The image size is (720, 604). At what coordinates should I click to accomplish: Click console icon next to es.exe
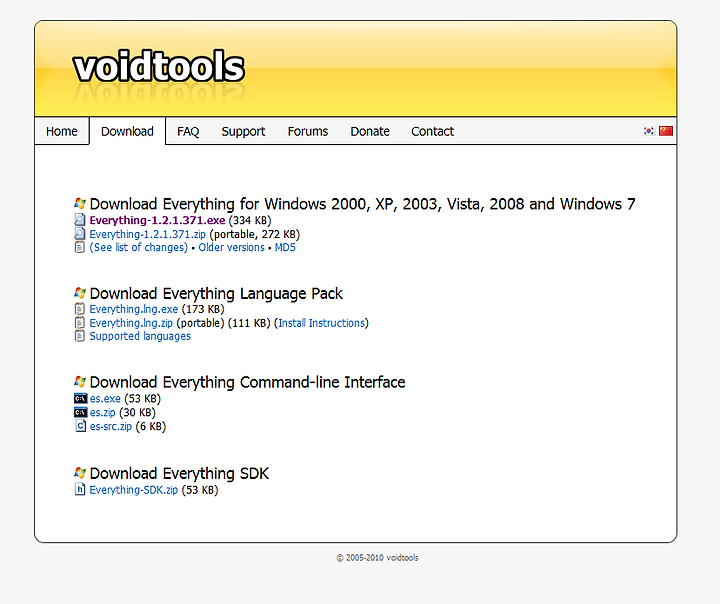(x=80, y=398)
